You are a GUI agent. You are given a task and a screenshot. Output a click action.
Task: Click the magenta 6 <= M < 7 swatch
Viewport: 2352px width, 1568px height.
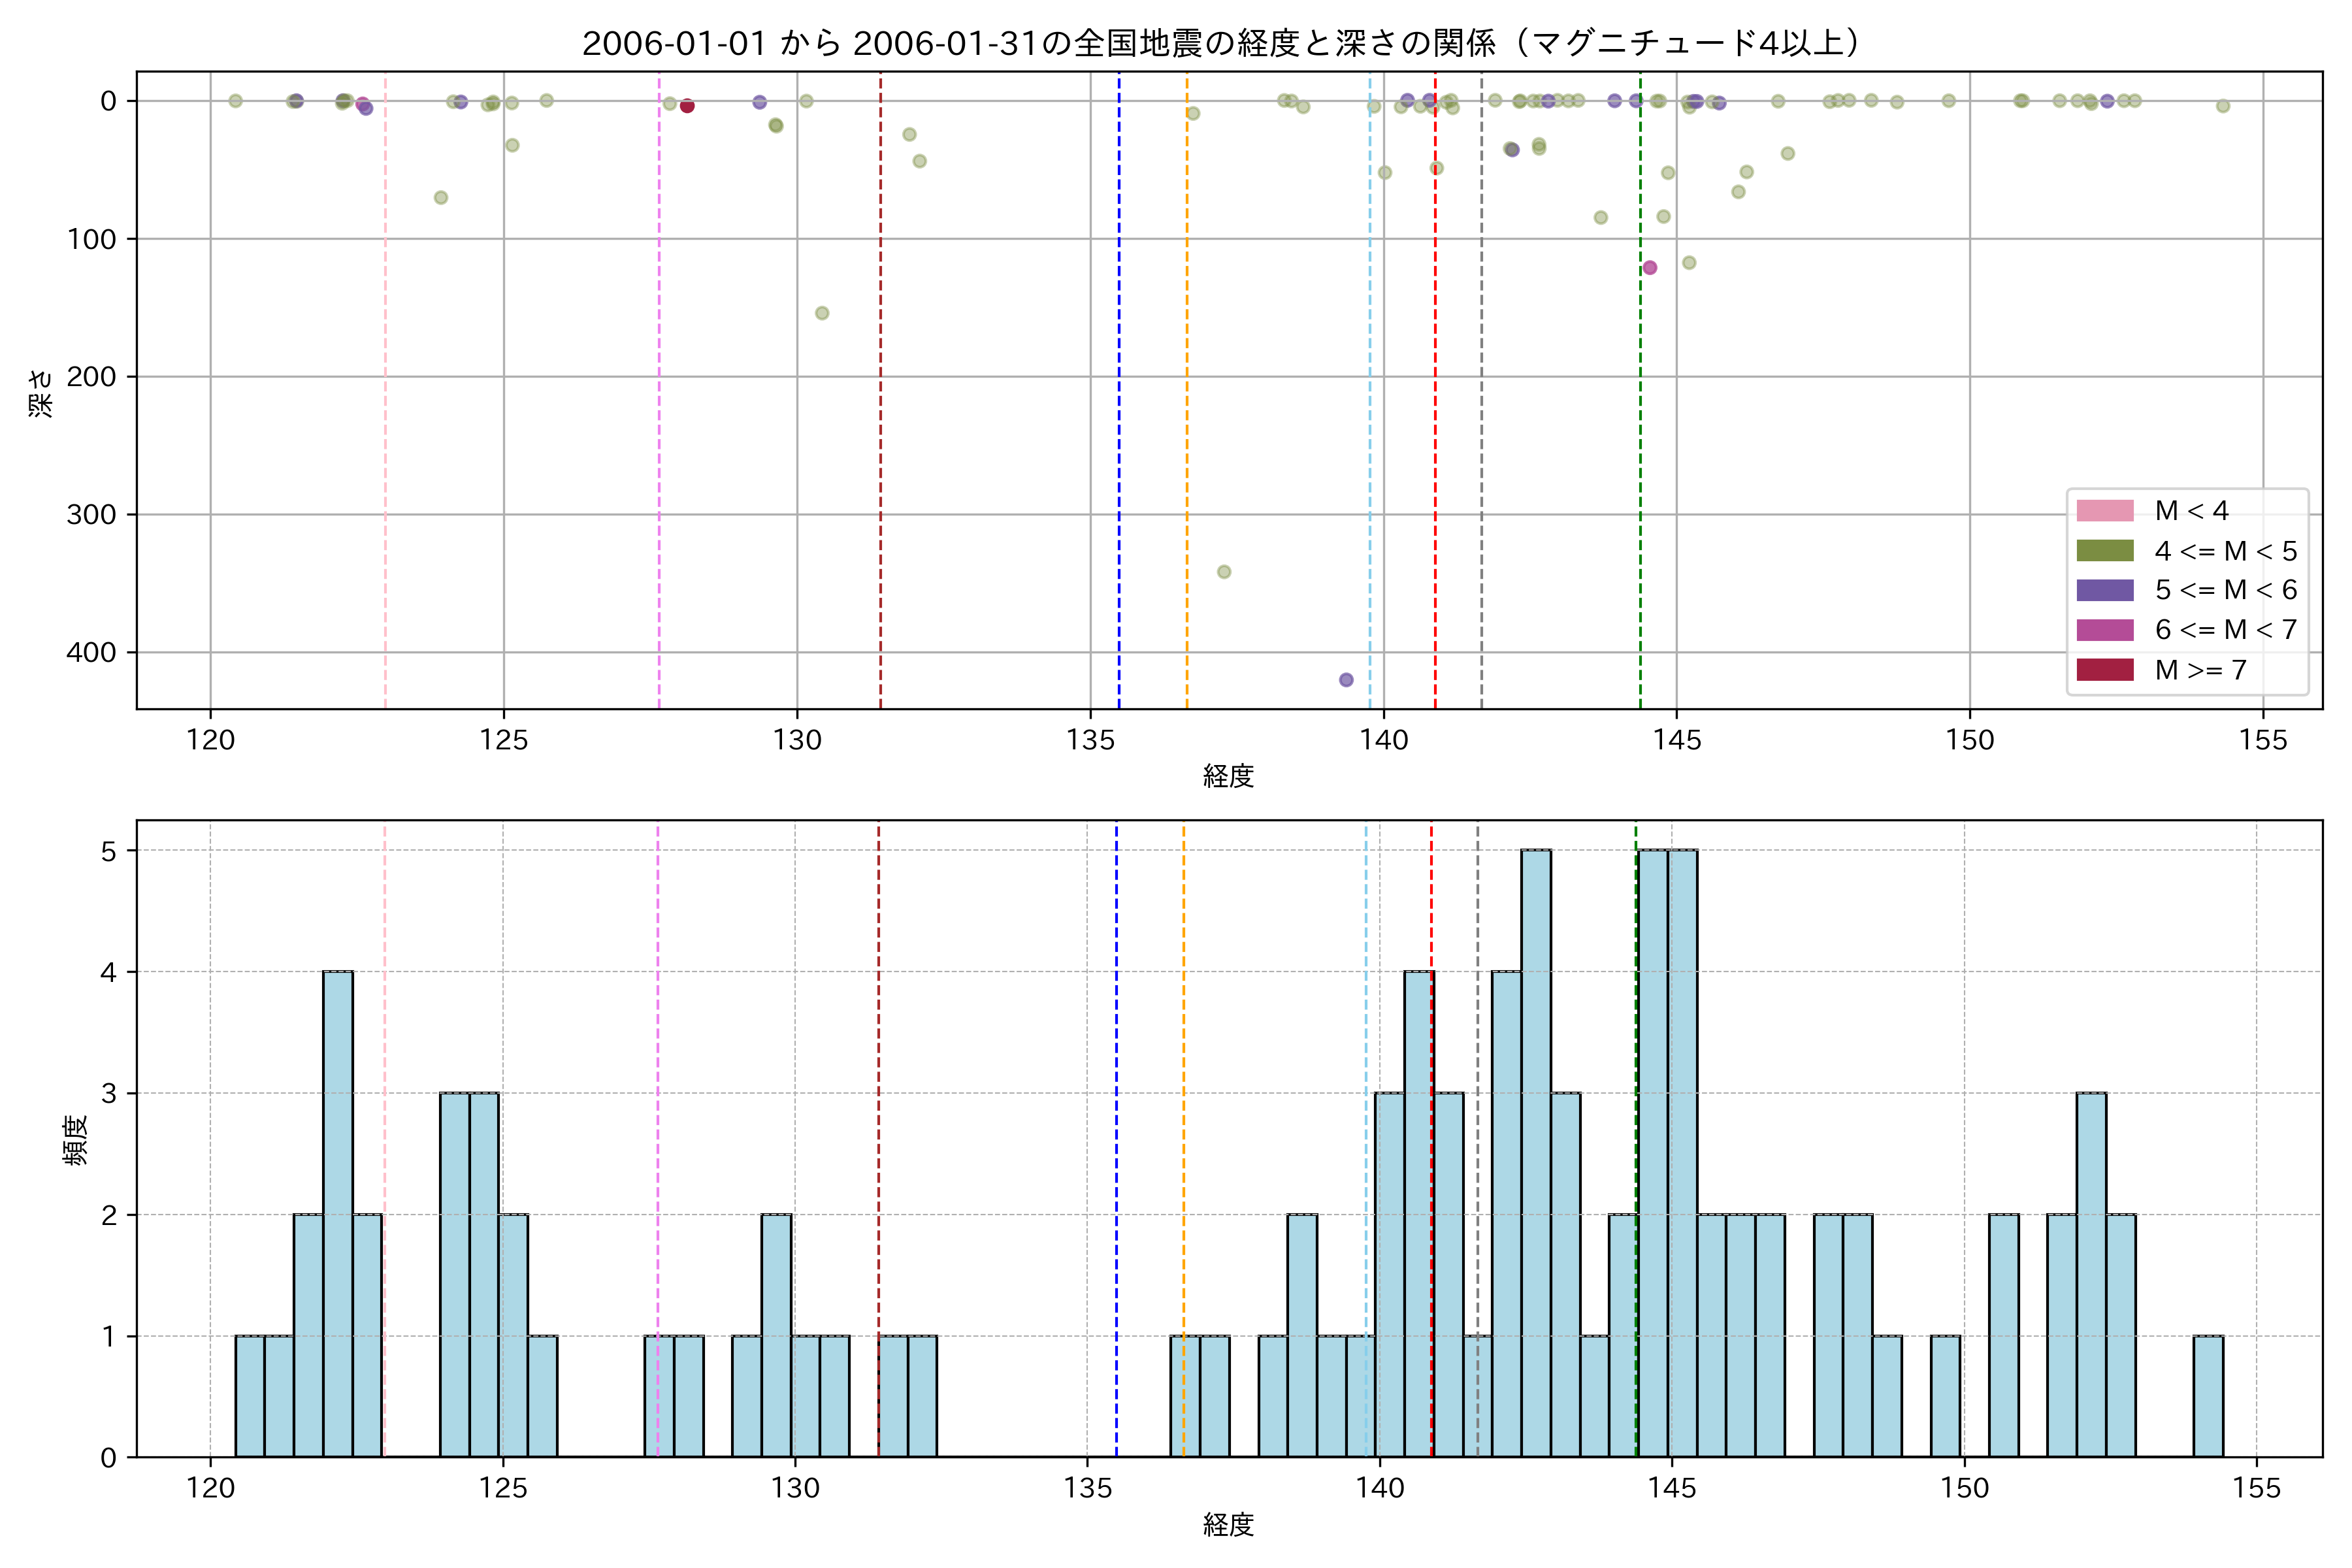tap(2104, 630)
